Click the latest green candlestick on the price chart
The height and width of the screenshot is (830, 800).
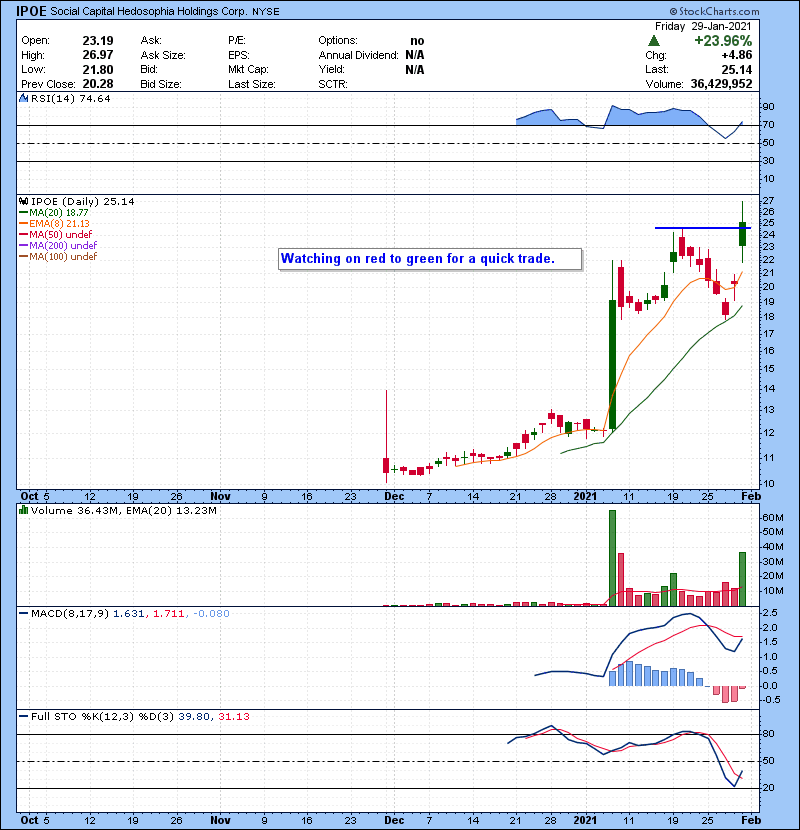point(743,234)
